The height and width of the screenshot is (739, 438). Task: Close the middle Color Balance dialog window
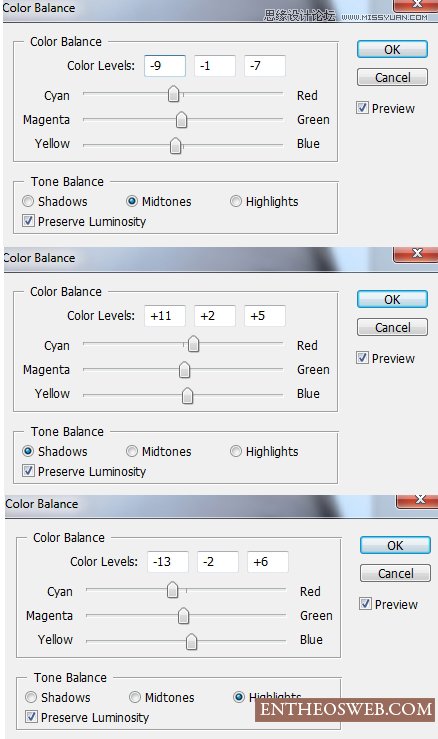[417, 254]
